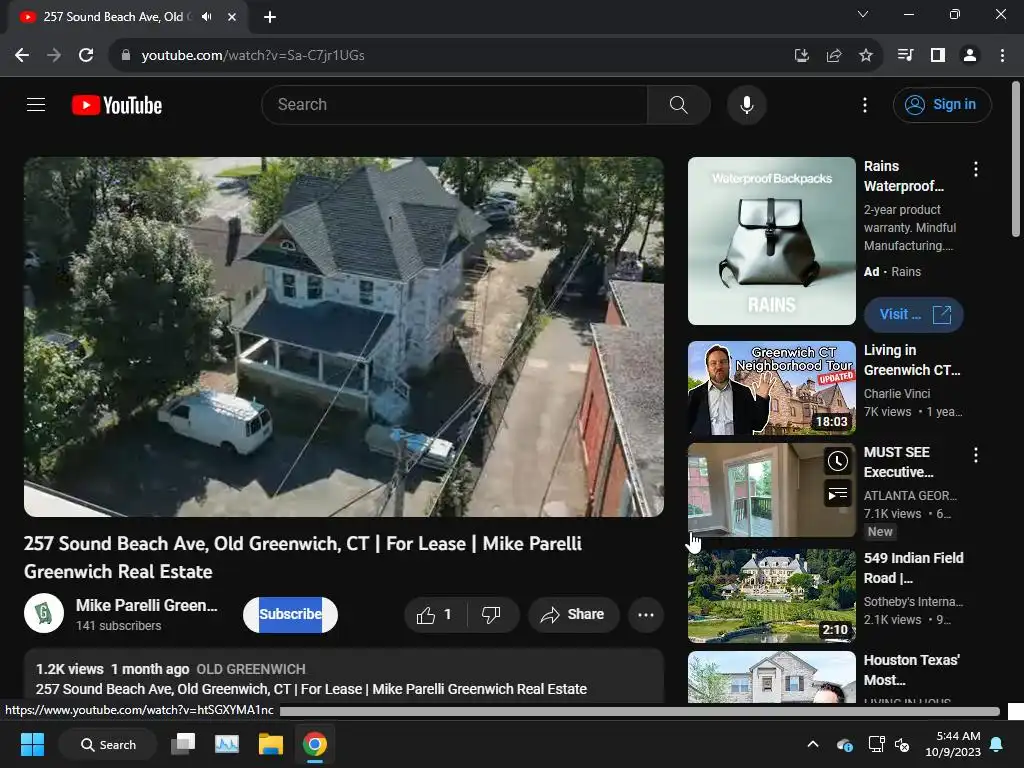Open options for MUST SEE Executive video
Screen dimensions: 1024x768
(976, 455)
